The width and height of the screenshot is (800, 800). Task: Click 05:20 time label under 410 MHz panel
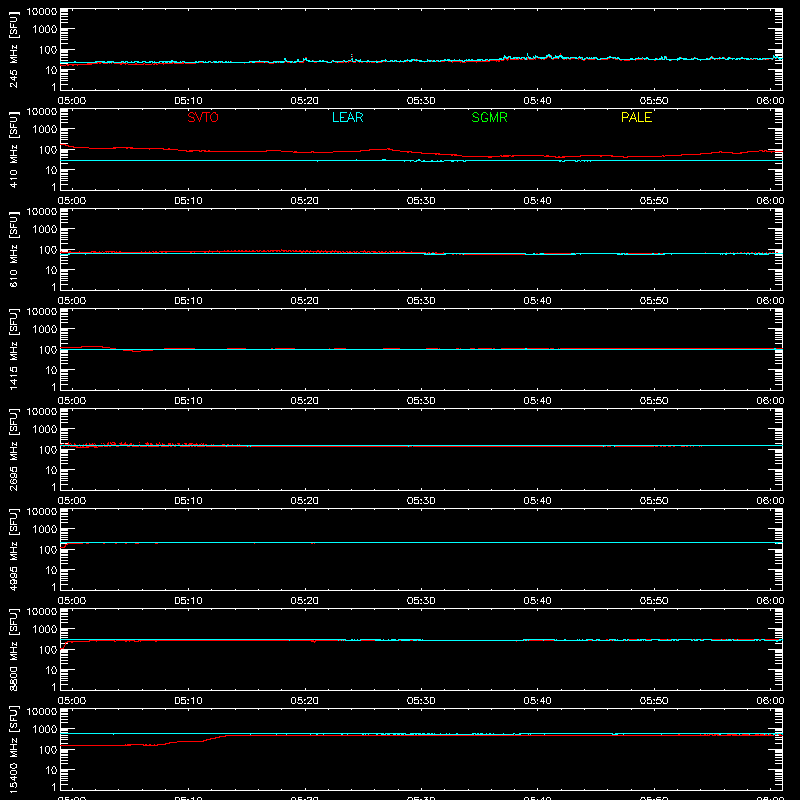(x=305, y=201)
